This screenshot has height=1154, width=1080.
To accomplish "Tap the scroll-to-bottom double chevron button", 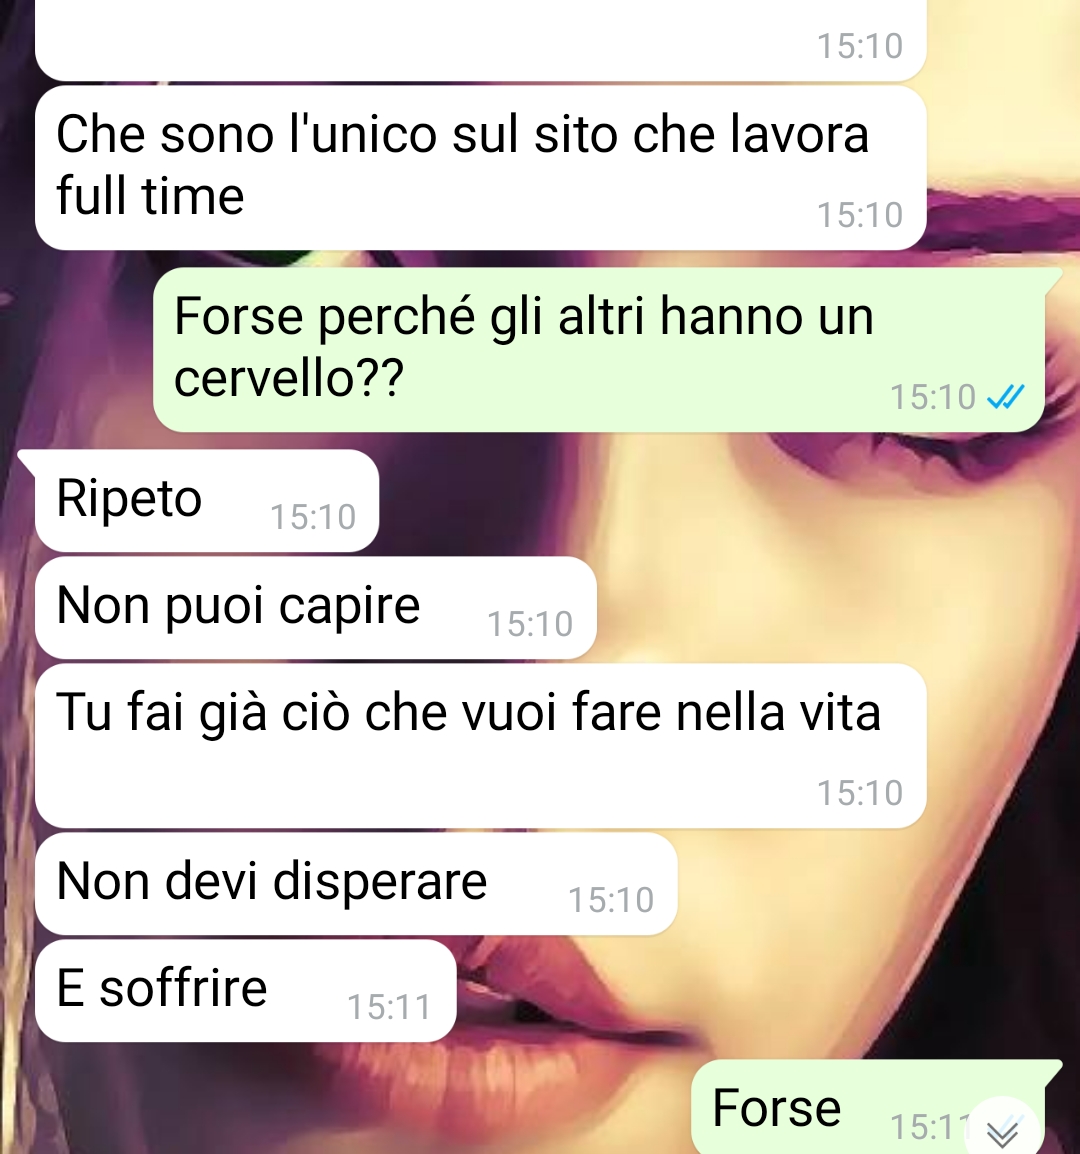I will pos(1003,1128).
